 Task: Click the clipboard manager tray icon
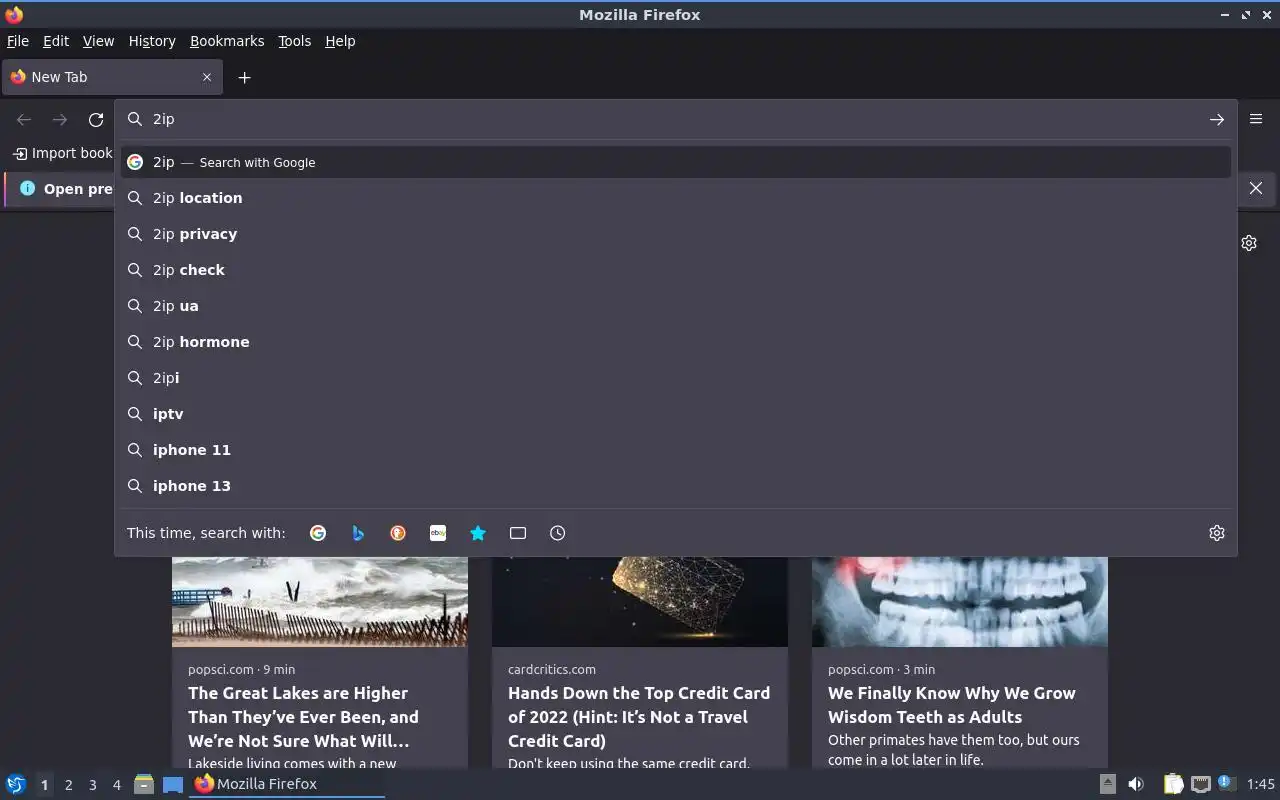pyautogui.click(x=1173, y=784)
